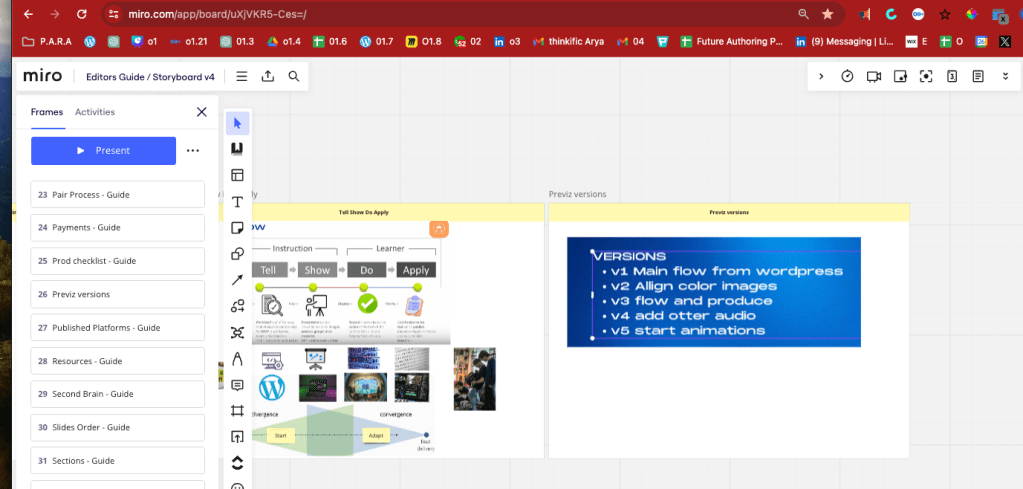Open the thinkific Arya bookmark
The width and height of the screenshot is (1023, 489).
pyautogui.click(x=568, y=41)
